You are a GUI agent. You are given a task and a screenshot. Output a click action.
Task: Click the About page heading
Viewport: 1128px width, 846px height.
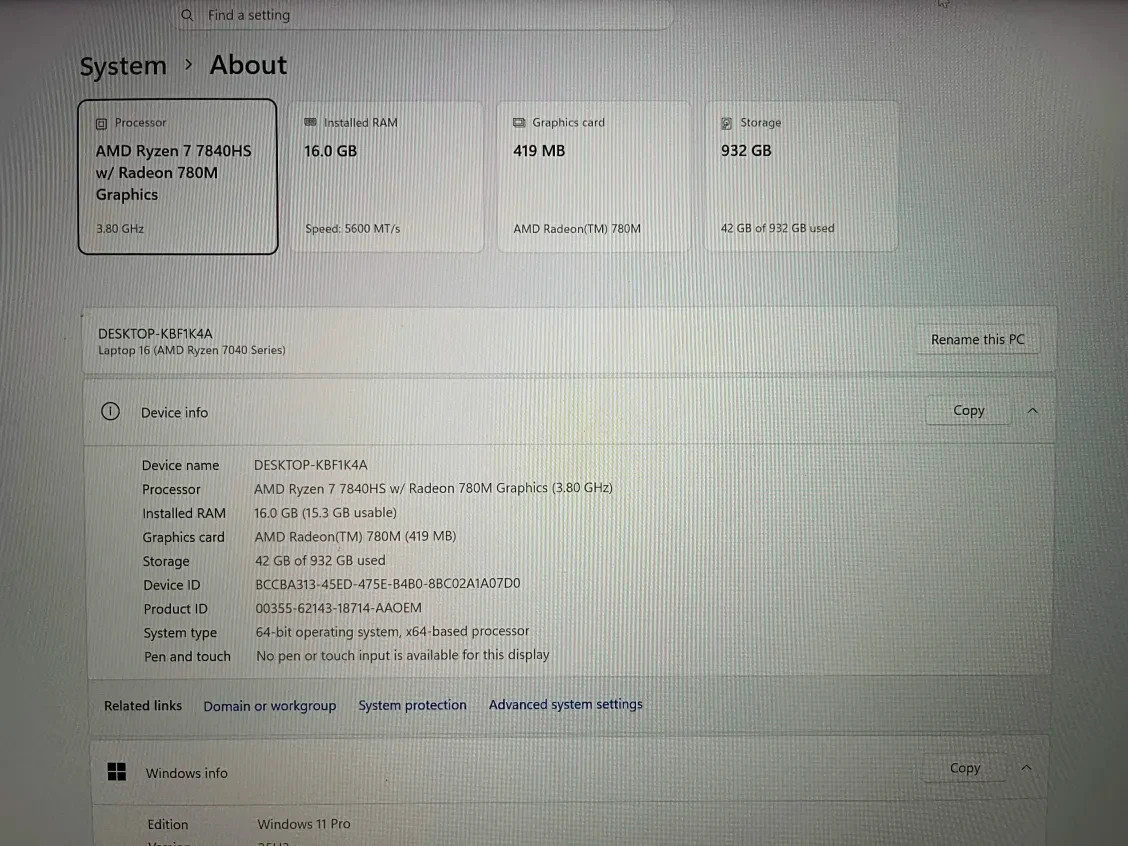coord(248,65)
